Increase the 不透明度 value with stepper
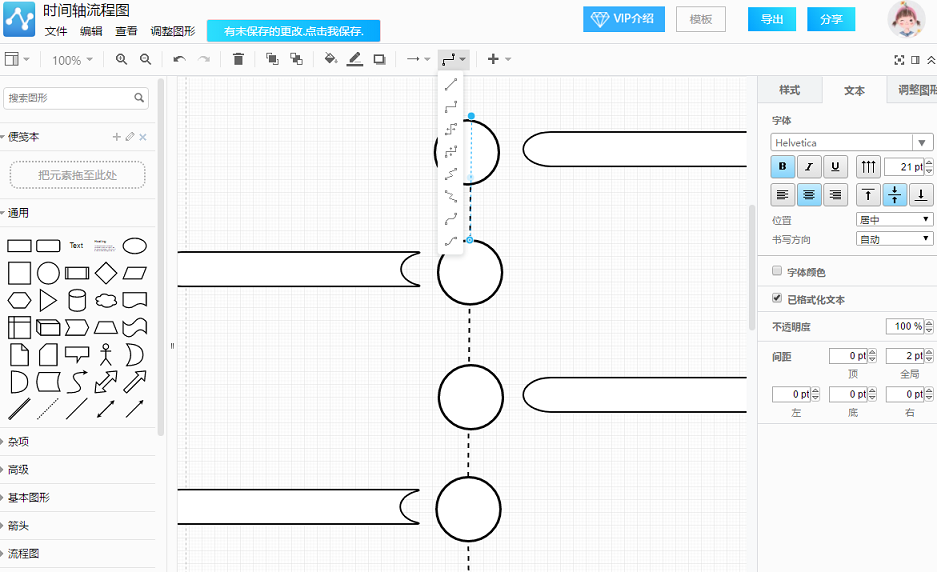Screen dimensions: 937x572 pyautogui.click(x=929, y=323)
